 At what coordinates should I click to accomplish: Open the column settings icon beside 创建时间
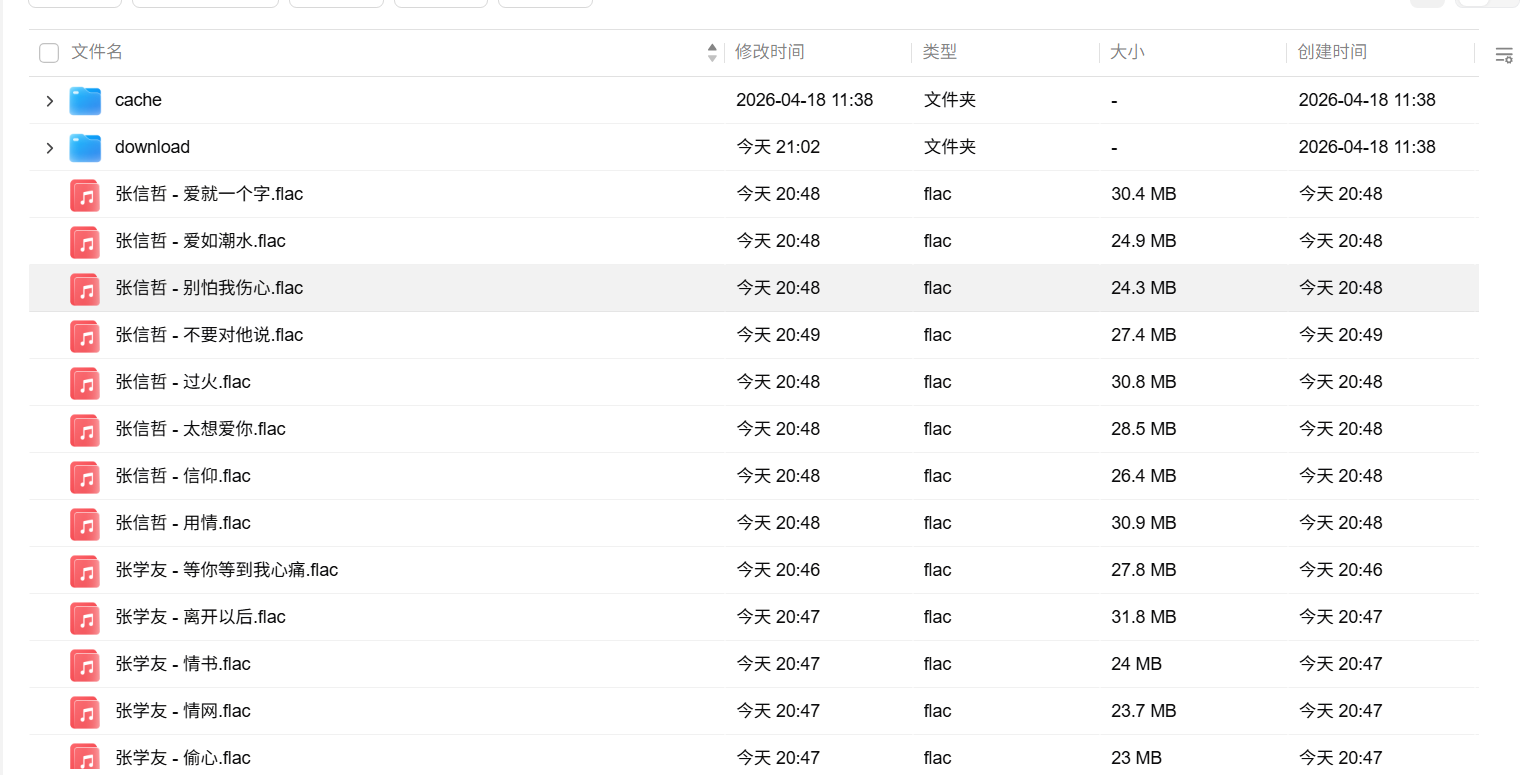point(1504,55)
